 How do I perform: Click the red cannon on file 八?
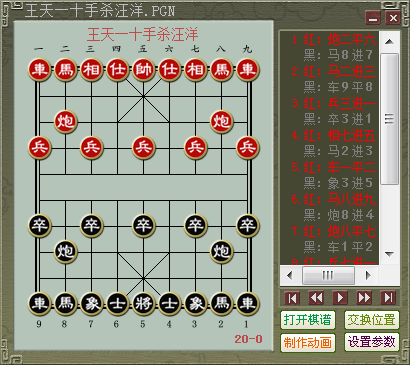(x=221, y=122)
